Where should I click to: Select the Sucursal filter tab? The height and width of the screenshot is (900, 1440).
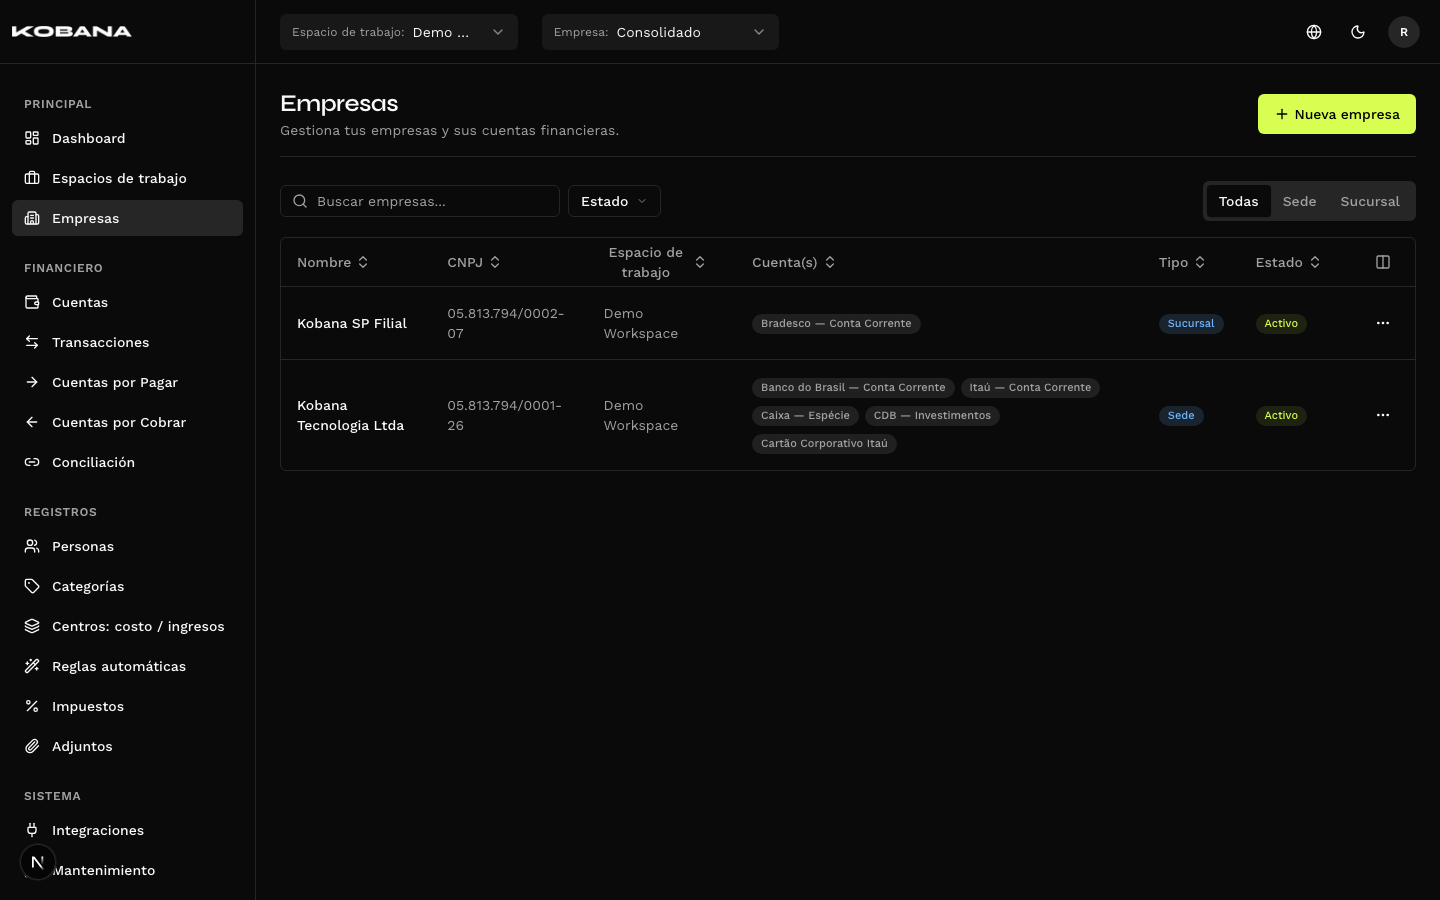click(x=1370, y=201)
